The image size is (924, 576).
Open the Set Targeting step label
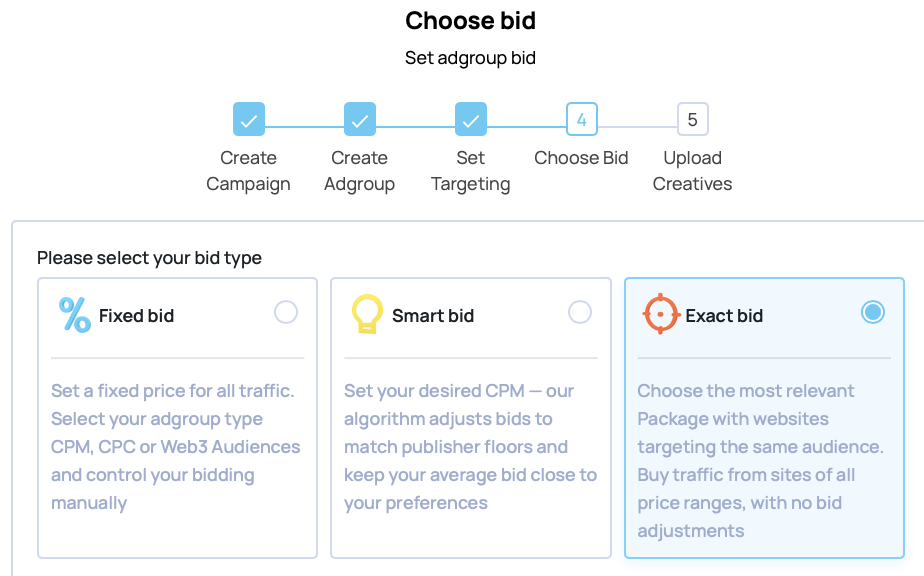click(x=471, y=171)
